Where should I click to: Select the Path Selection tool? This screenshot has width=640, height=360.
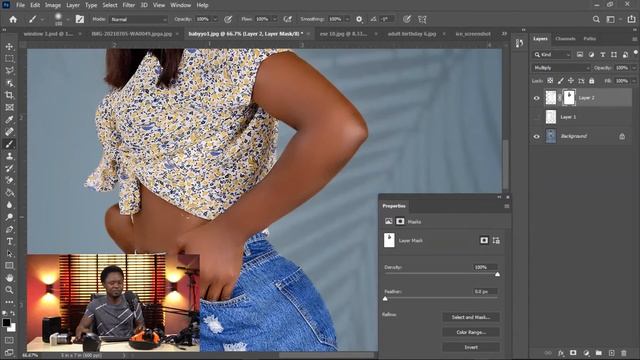click(9, 253)
